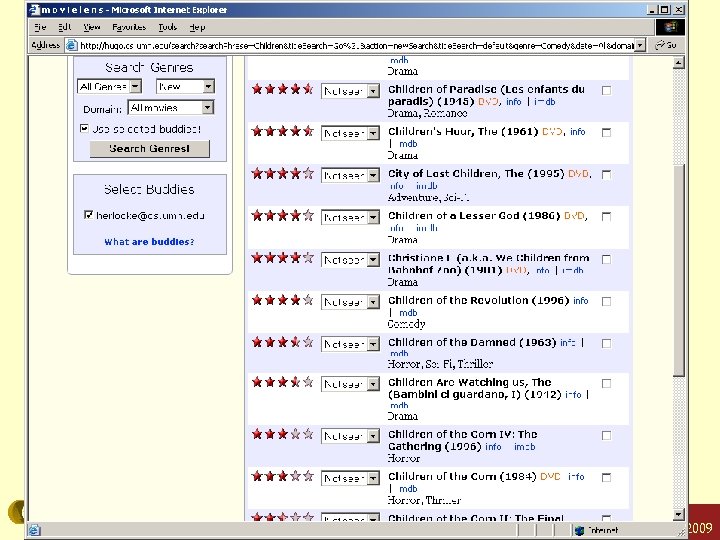Tick checkbox for Children of a Lesser God

[606, 217]
